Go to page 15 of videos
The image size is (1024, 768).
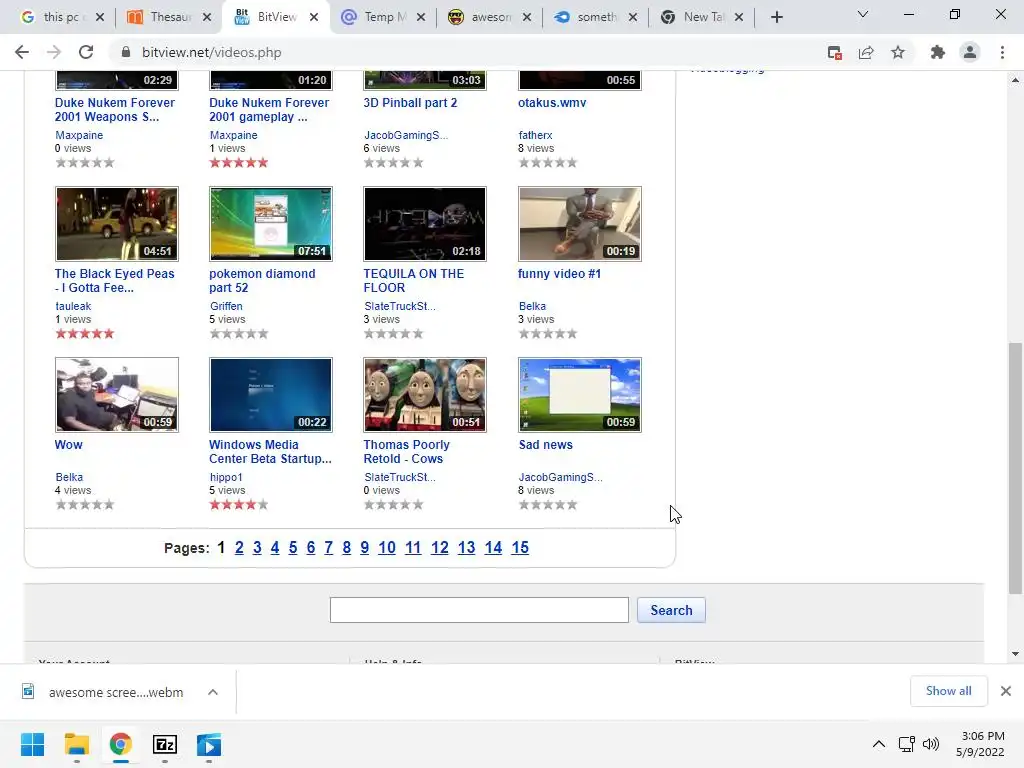520,548
